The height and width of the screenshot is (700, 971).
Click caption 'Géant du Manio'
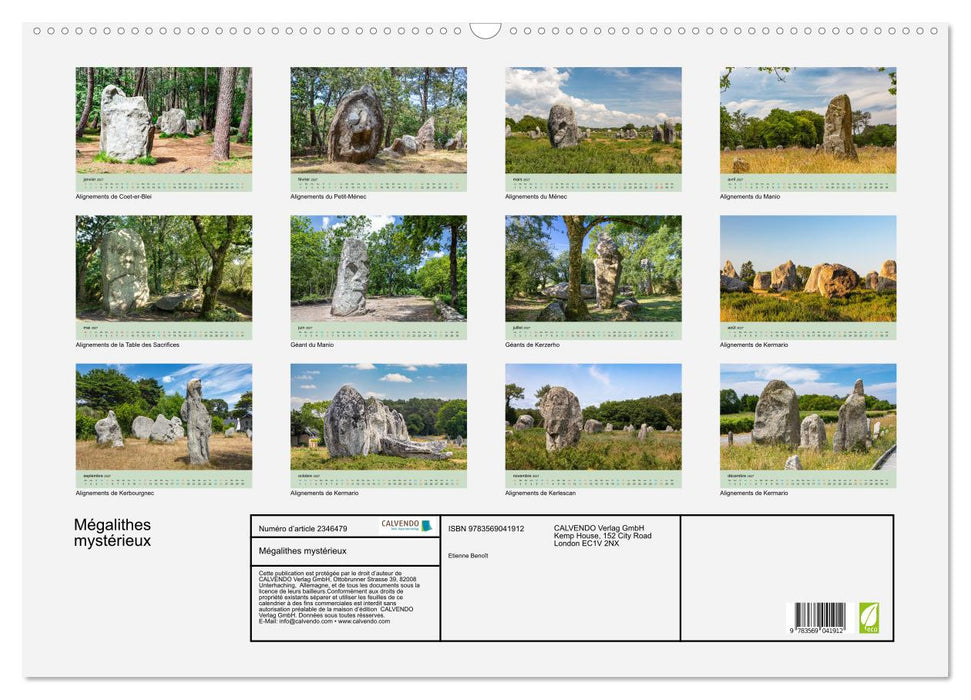[311, 344]
